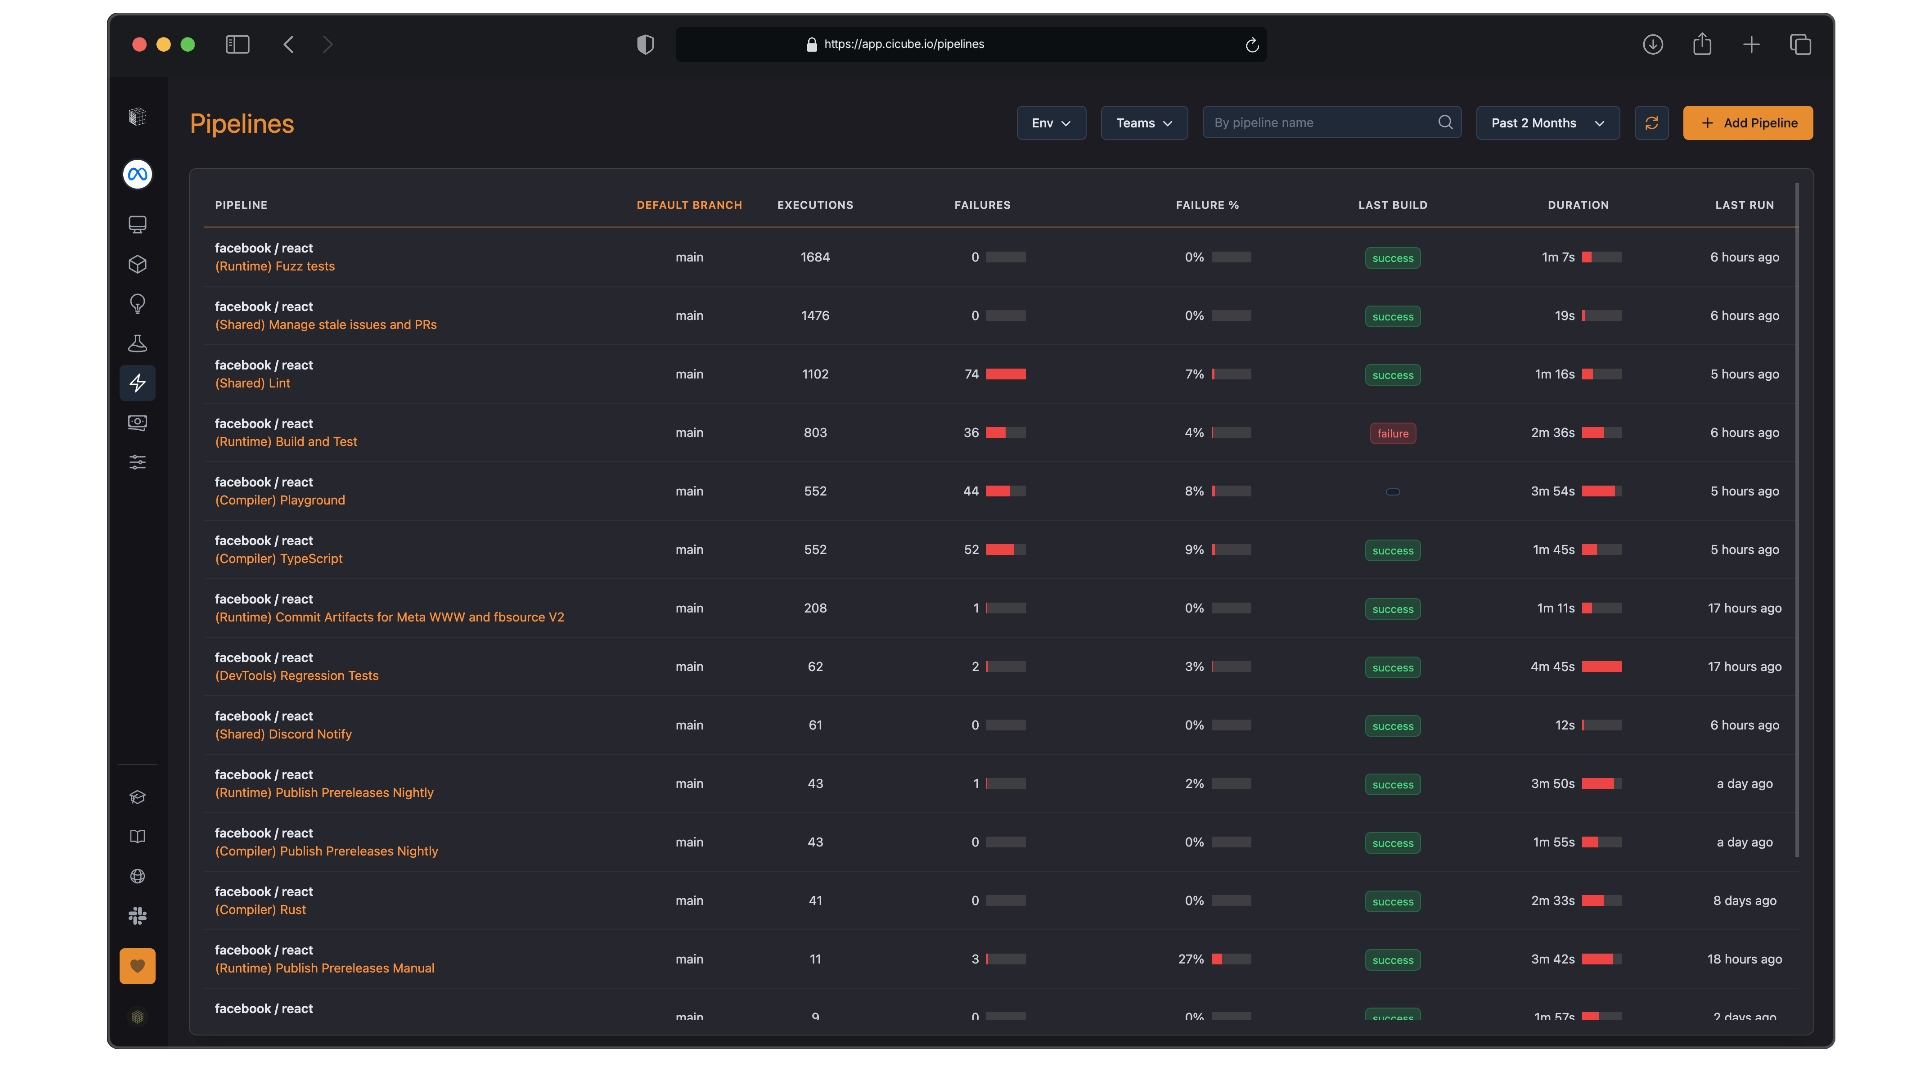Click the cash payments icon in sidebar
Viewport: 1920px width, 1080px height.
click(137, 422)
